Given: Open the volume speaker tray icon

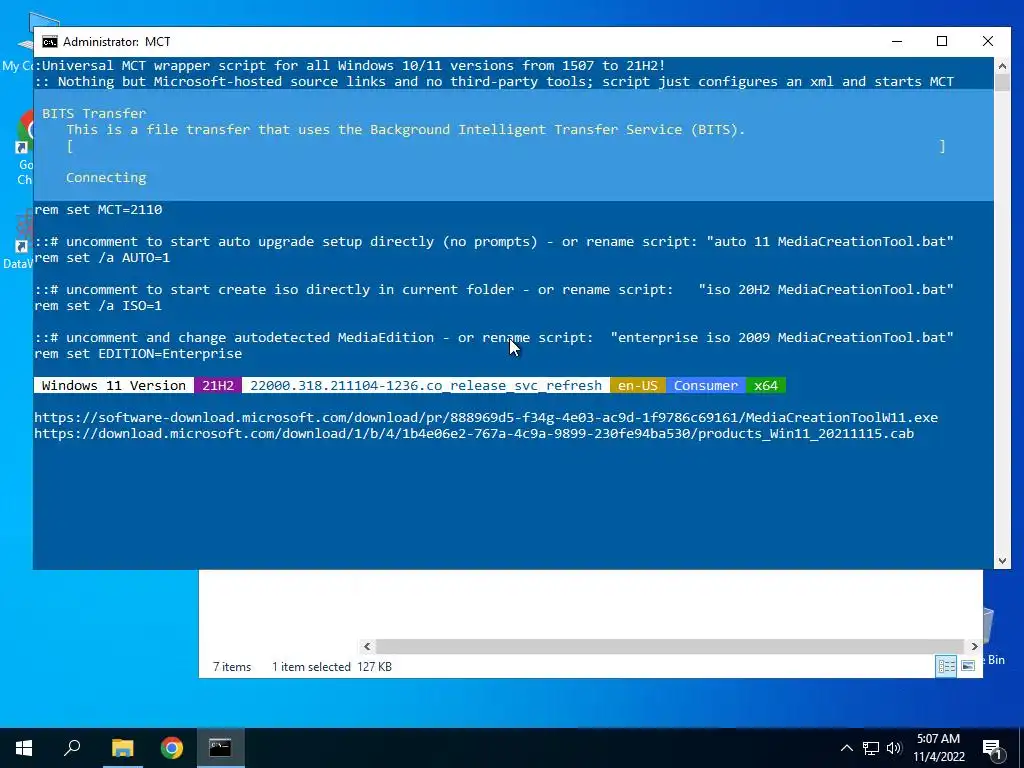Looking at the screenshot, I should [894, 748].
